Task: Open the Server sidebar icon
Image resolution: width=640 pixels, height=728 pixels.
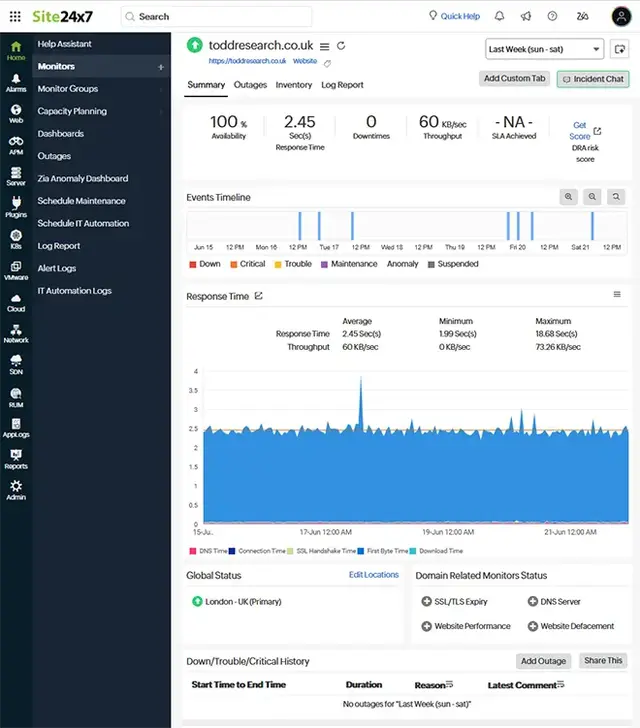Action: pyautogui.click(x=16, y=176)
